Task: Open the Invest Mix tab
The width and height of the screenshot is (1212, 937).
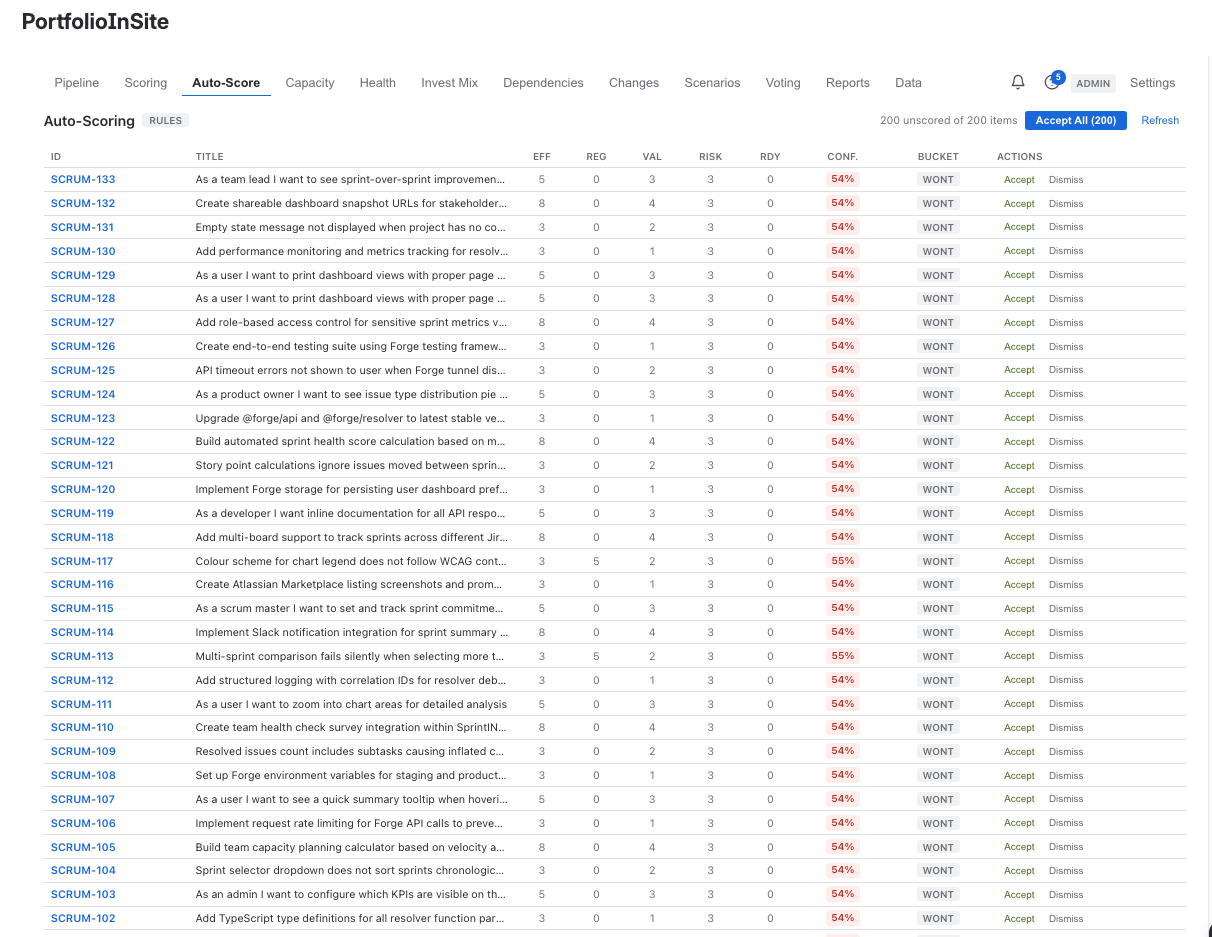Action: tap(449, 83)
